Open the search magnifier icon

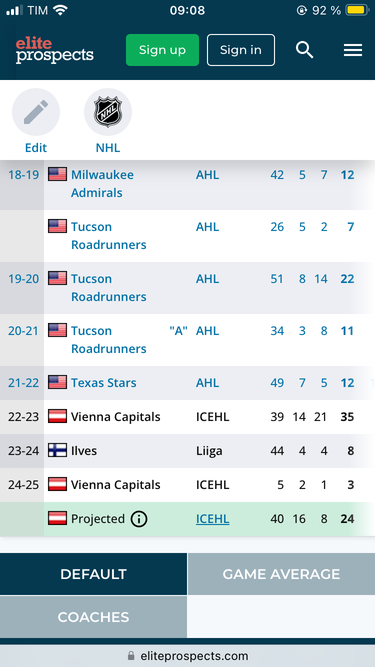click(x=304, y=50)
